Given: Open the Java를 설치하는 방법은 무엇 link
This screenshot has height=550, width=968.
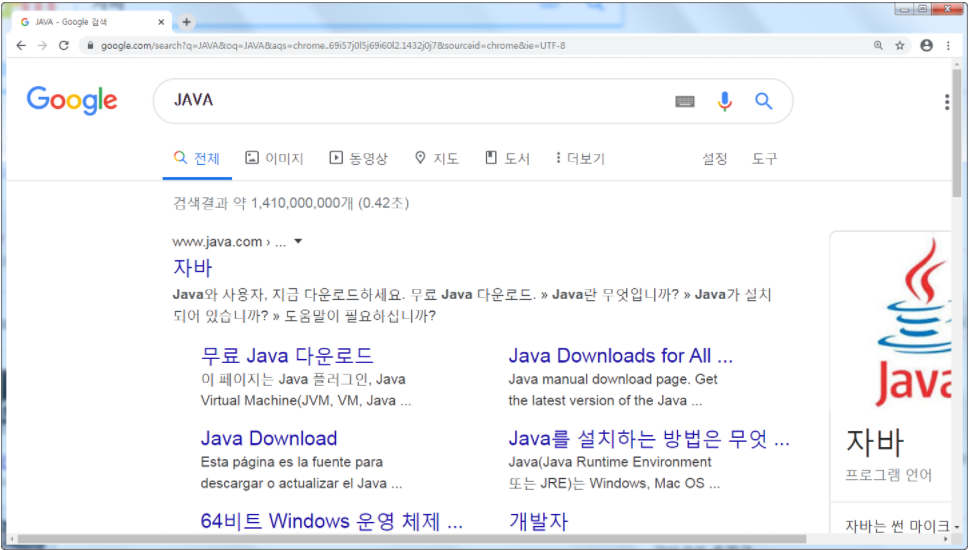Looking at the screenshot, I should [649, 438].
